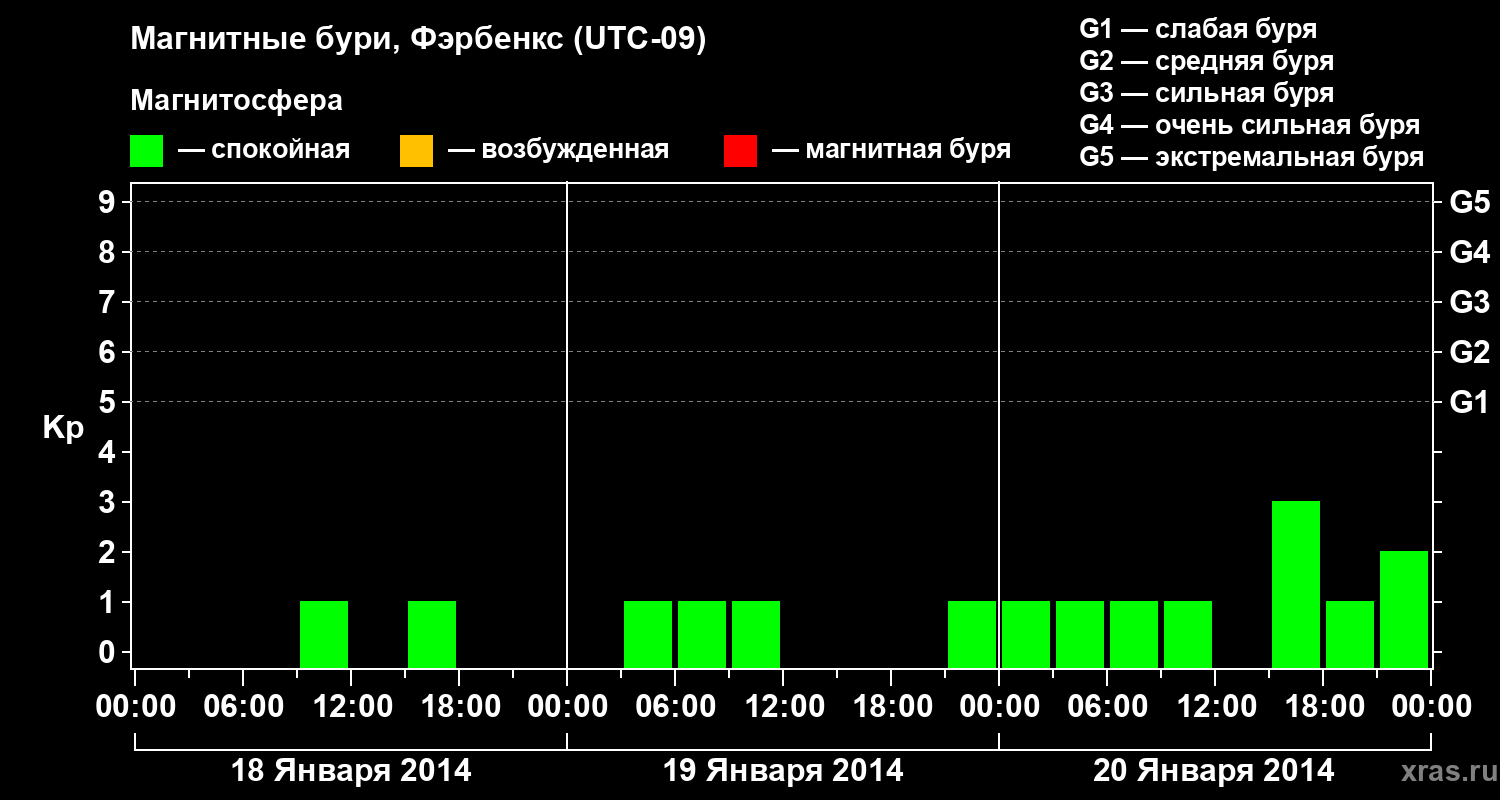Select the 18:00–21:00 bar on 20 Января

point(1350,634)
